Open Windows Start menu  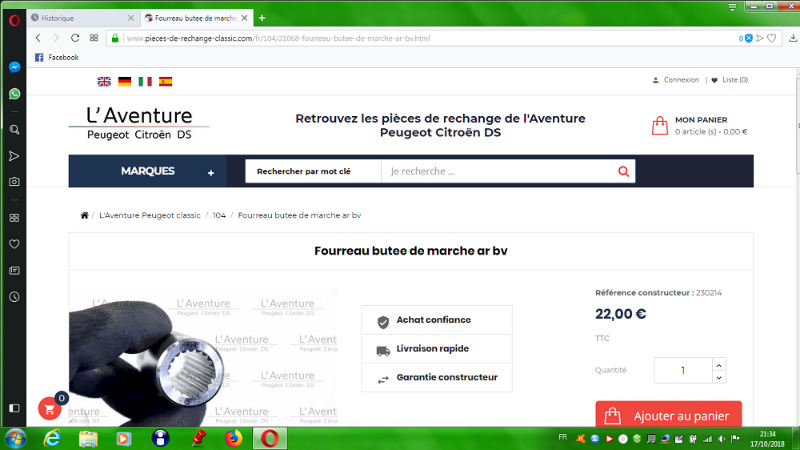[16, 438]
